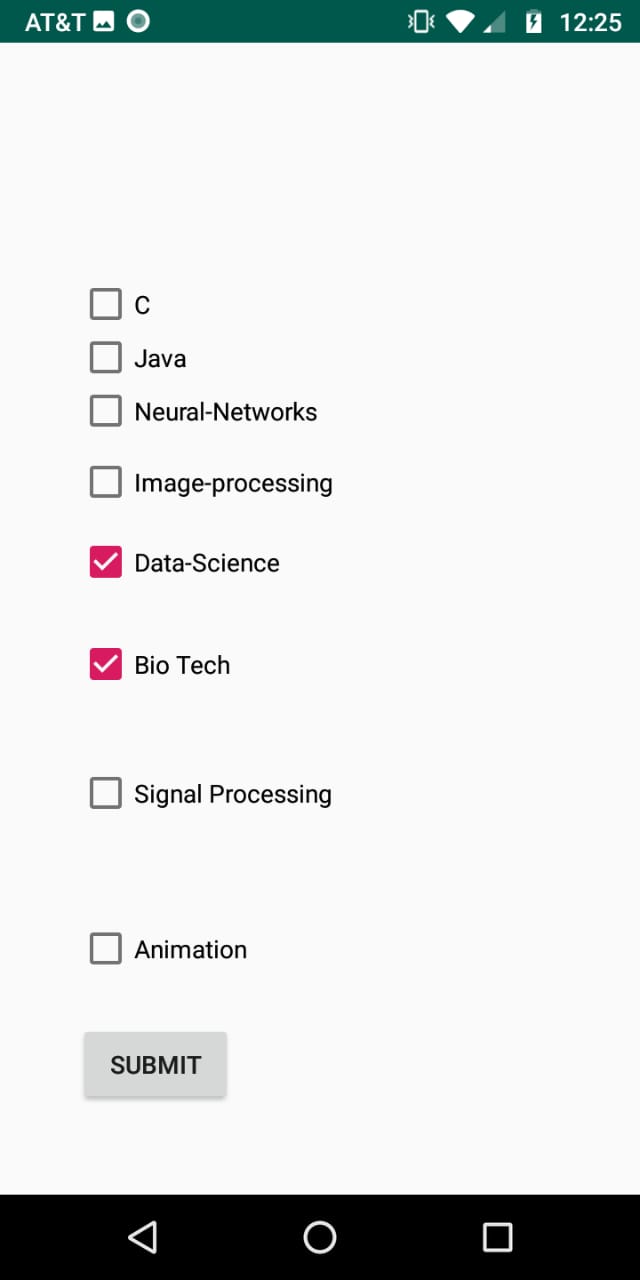This screenshot has height=1280, width=640.
Task: Enable the Java checkbox
Action: 106,358
